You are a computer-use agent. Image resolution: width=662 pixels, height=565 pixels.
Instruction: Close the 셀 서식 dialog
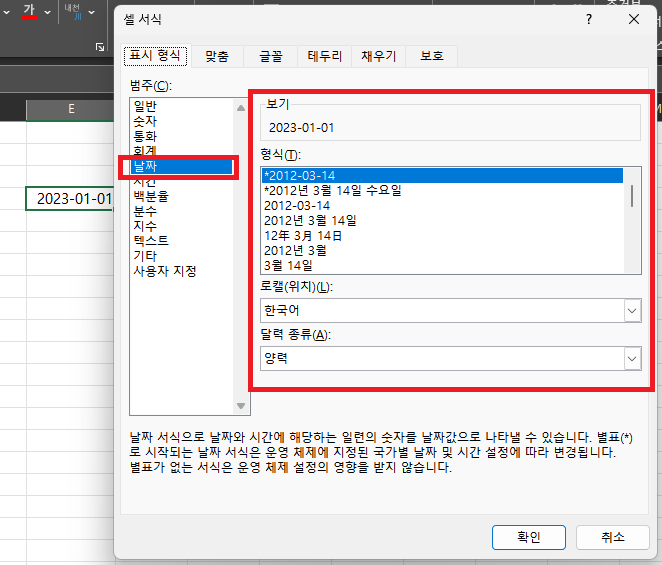pos(634,19)
